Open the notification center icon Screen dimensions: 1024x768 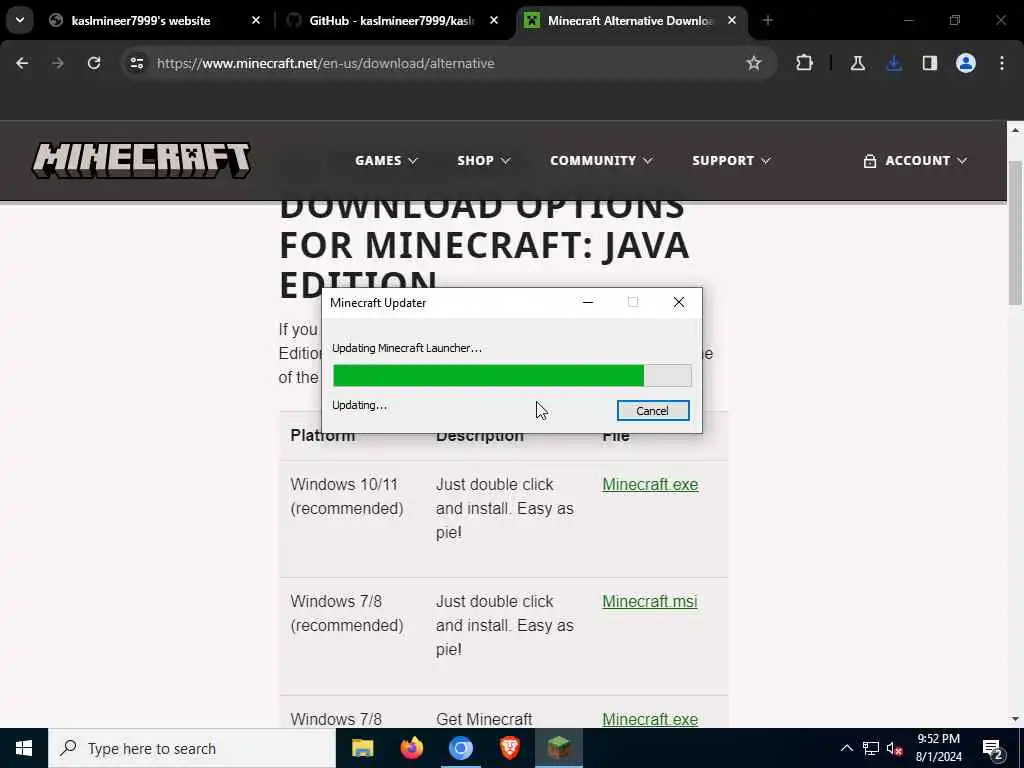[x=993, y=748]
